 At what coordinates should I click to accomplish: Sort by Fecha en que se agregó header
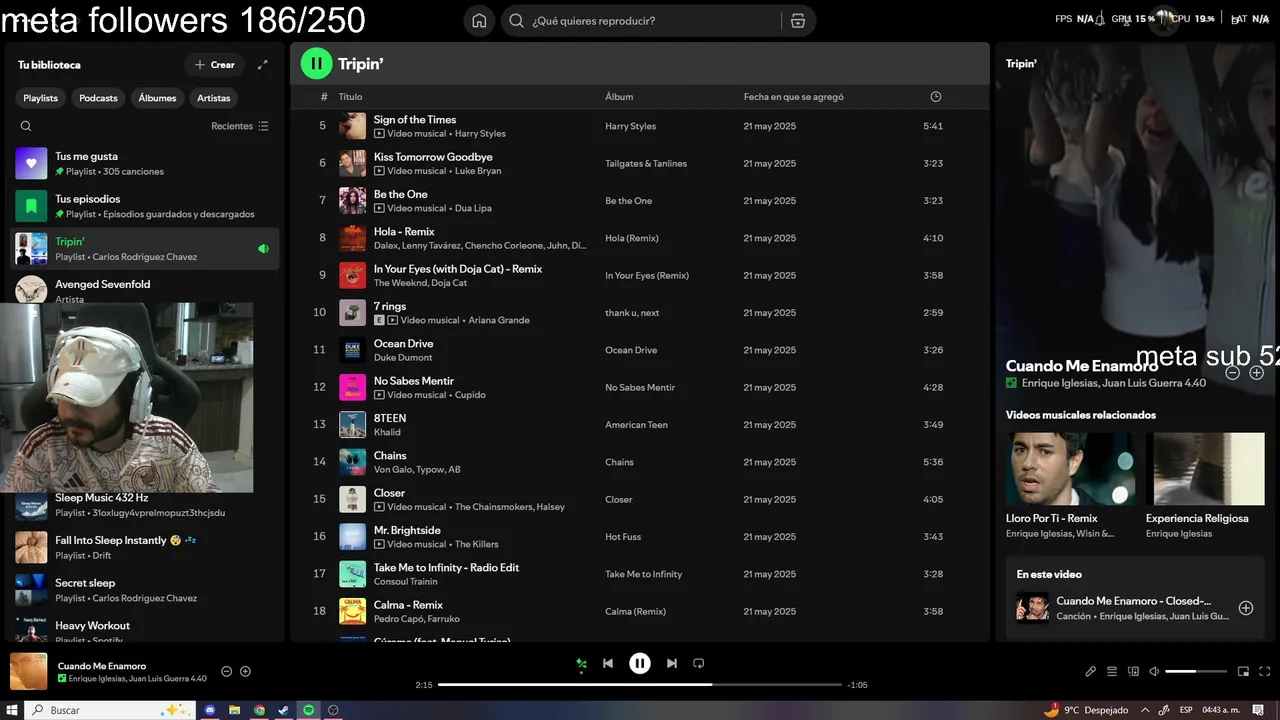coord(794,97)
